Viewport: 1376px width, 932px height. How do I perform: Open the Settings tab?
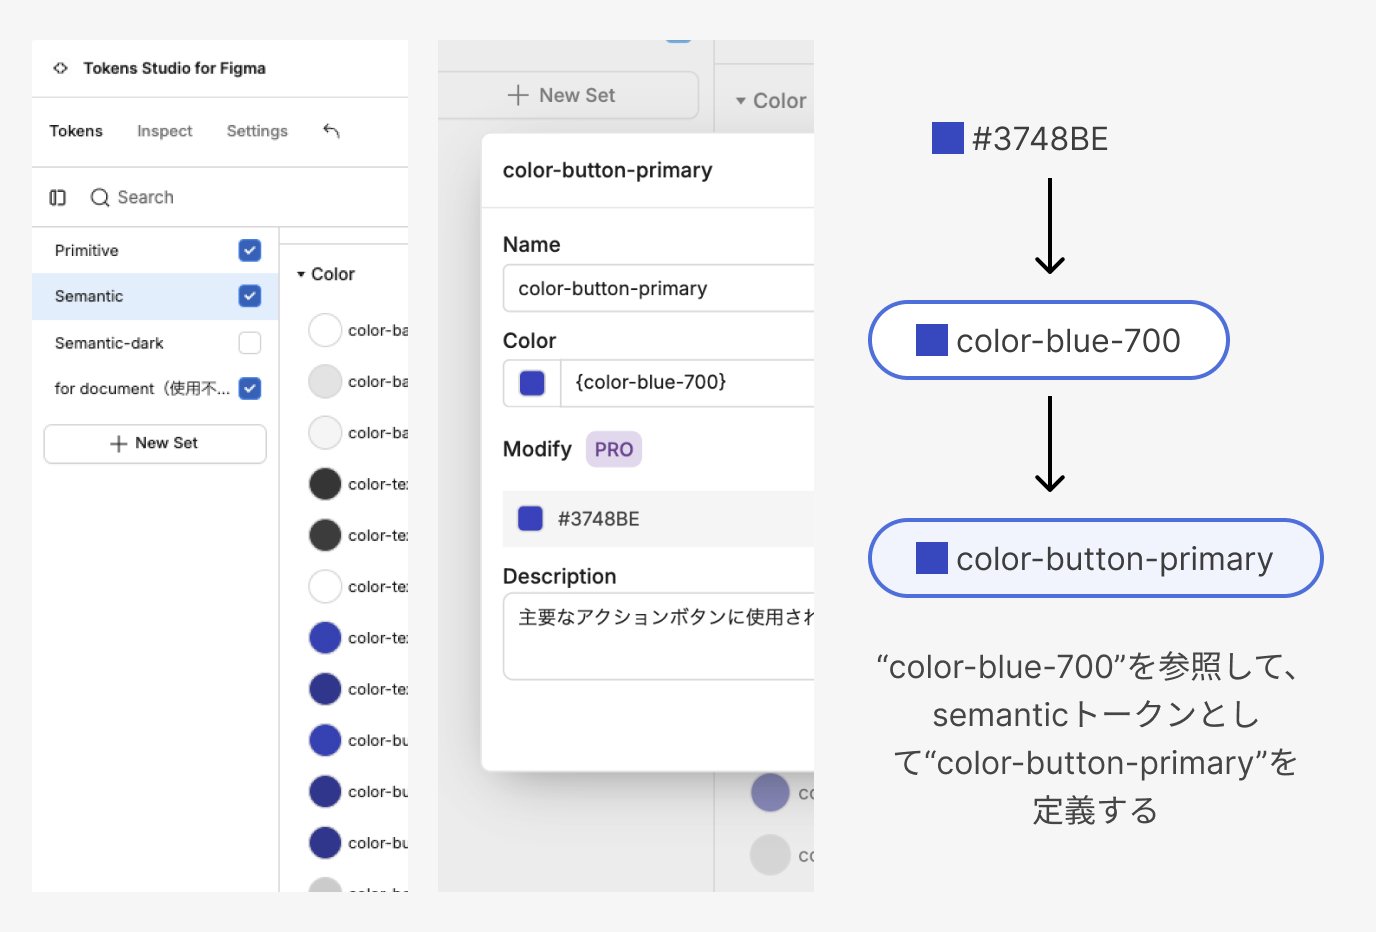pyautogui.click(x=257, y=131)
